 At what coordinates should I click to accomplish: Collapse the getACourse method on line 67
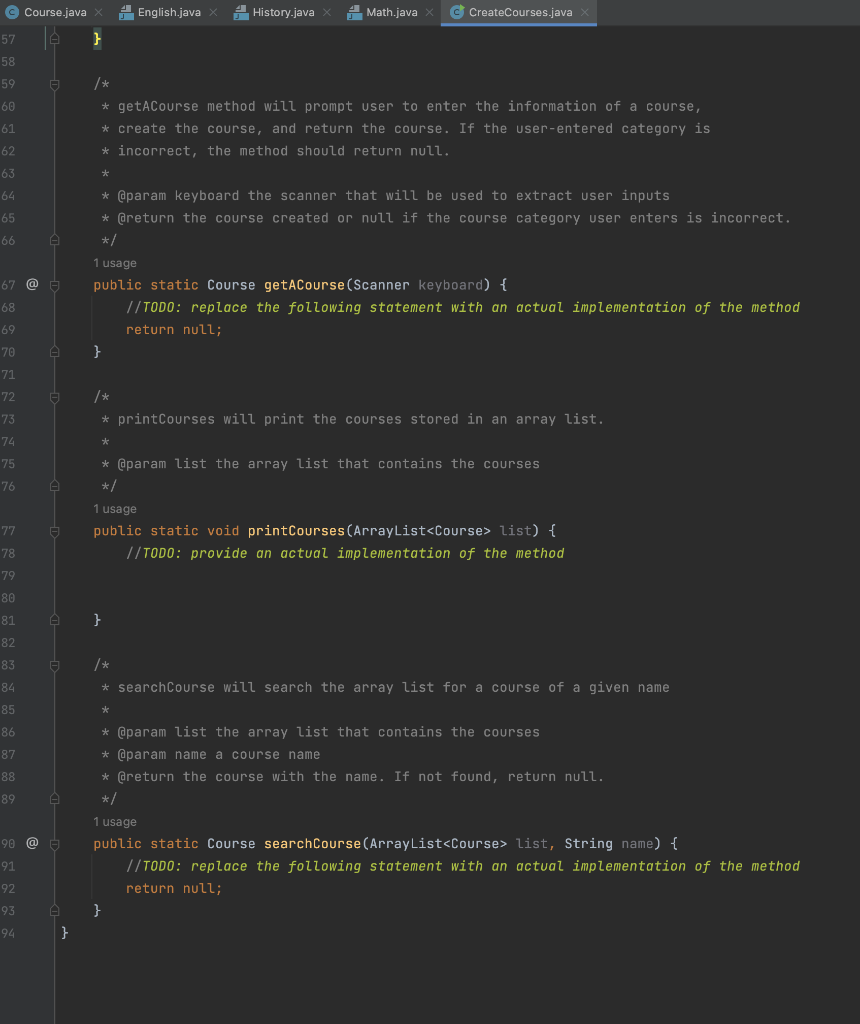pyautogui.click(x=55, y=285)
